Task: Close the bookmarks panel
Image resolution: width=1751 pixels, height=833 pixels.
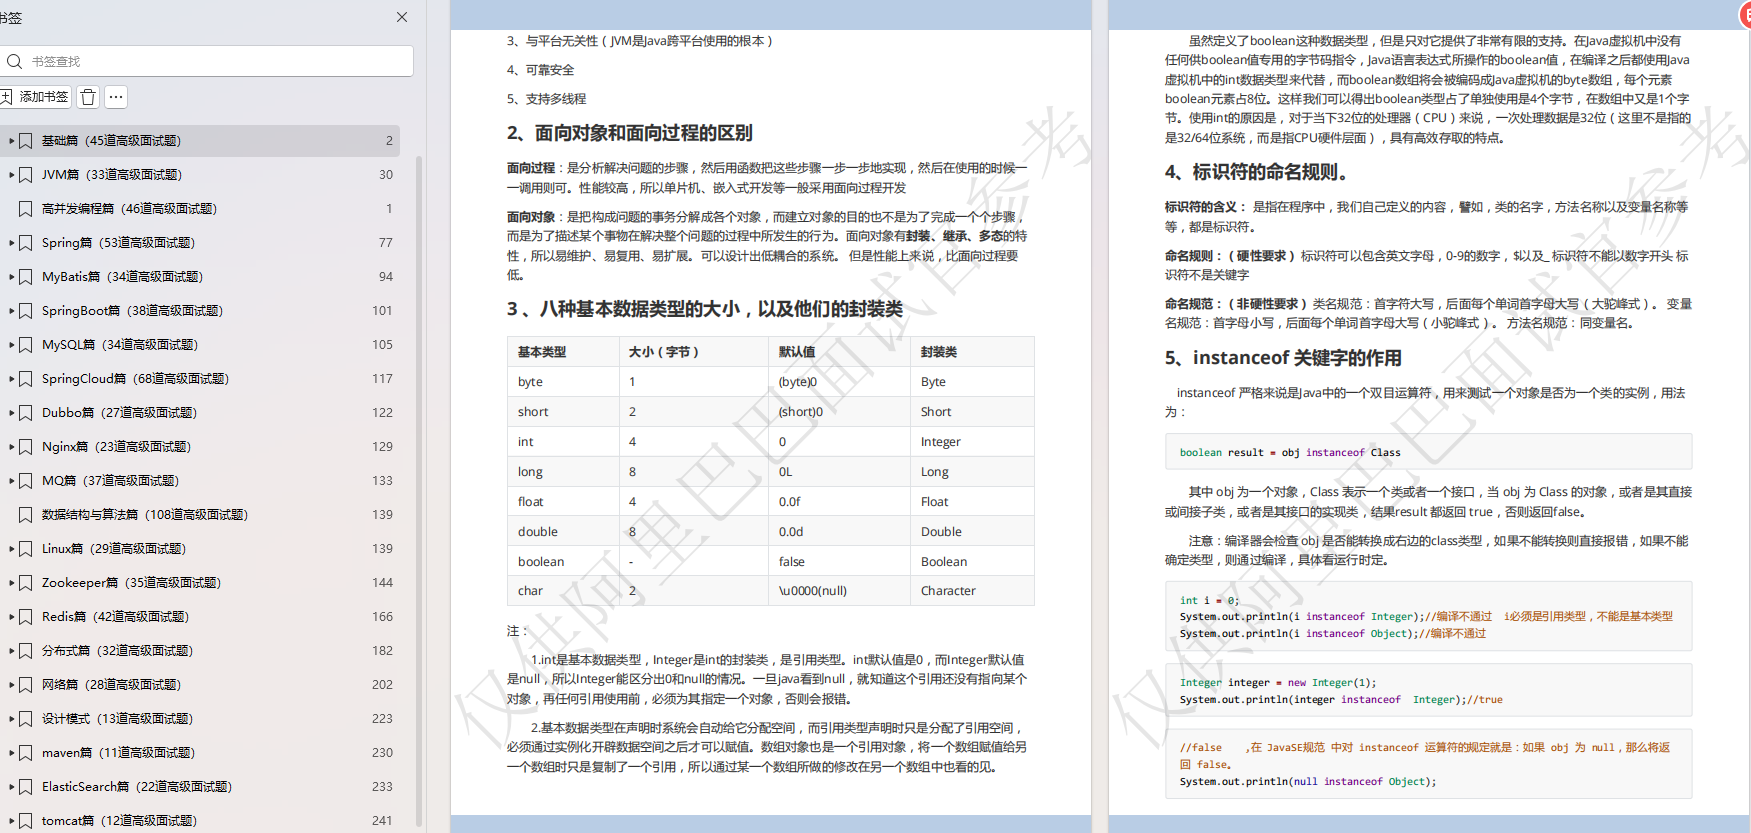Action: [x=402, y=17]
